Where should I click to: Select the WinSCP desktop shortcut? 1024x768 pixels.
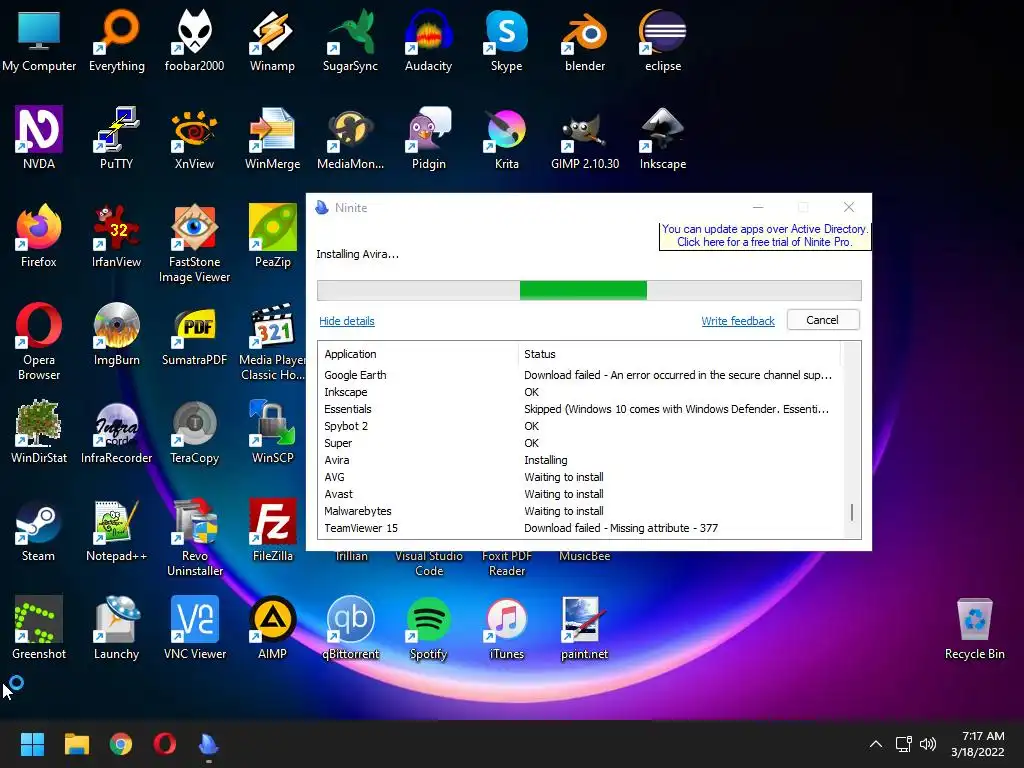click(272, 431)
